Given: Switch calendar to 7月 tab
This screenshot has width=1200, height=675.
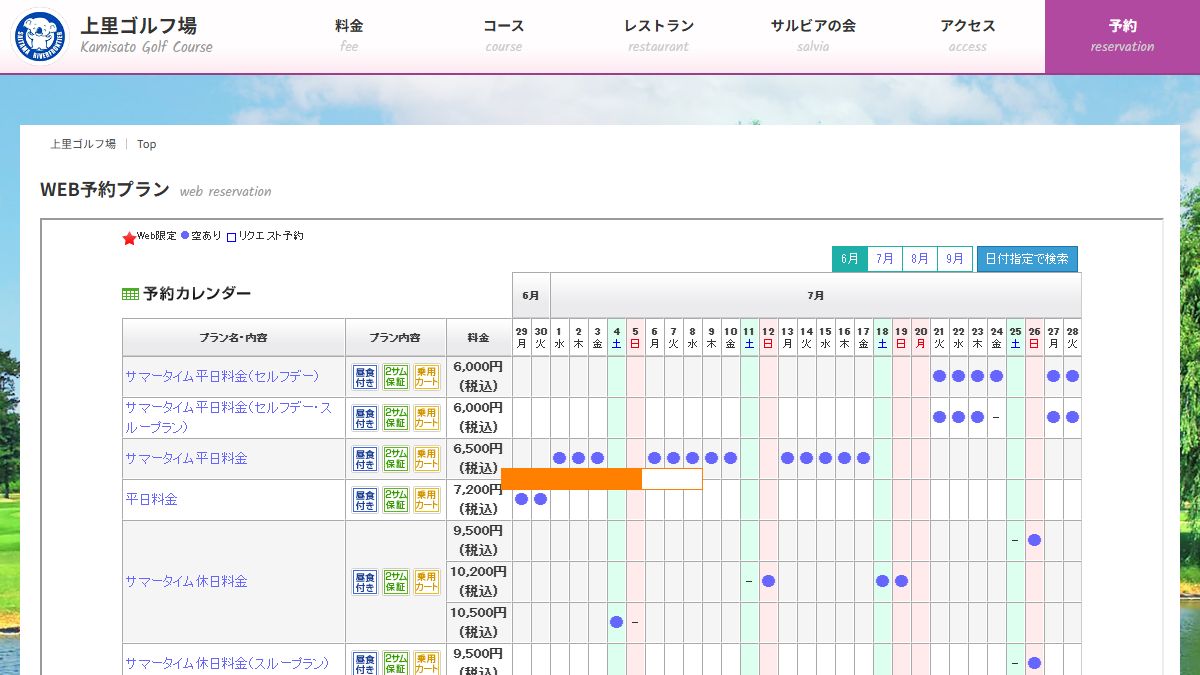Looking at the screenshot, I should 885,259.
